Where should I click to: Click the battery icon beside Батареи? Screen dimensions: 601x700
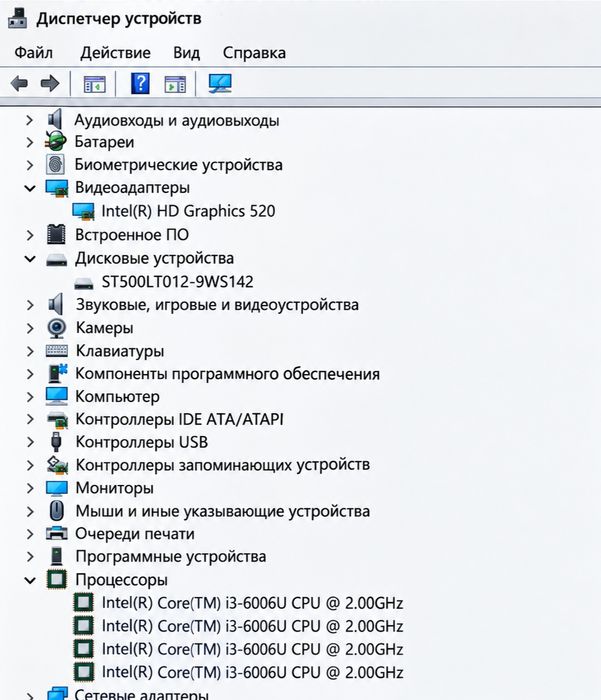click(56, 141)
